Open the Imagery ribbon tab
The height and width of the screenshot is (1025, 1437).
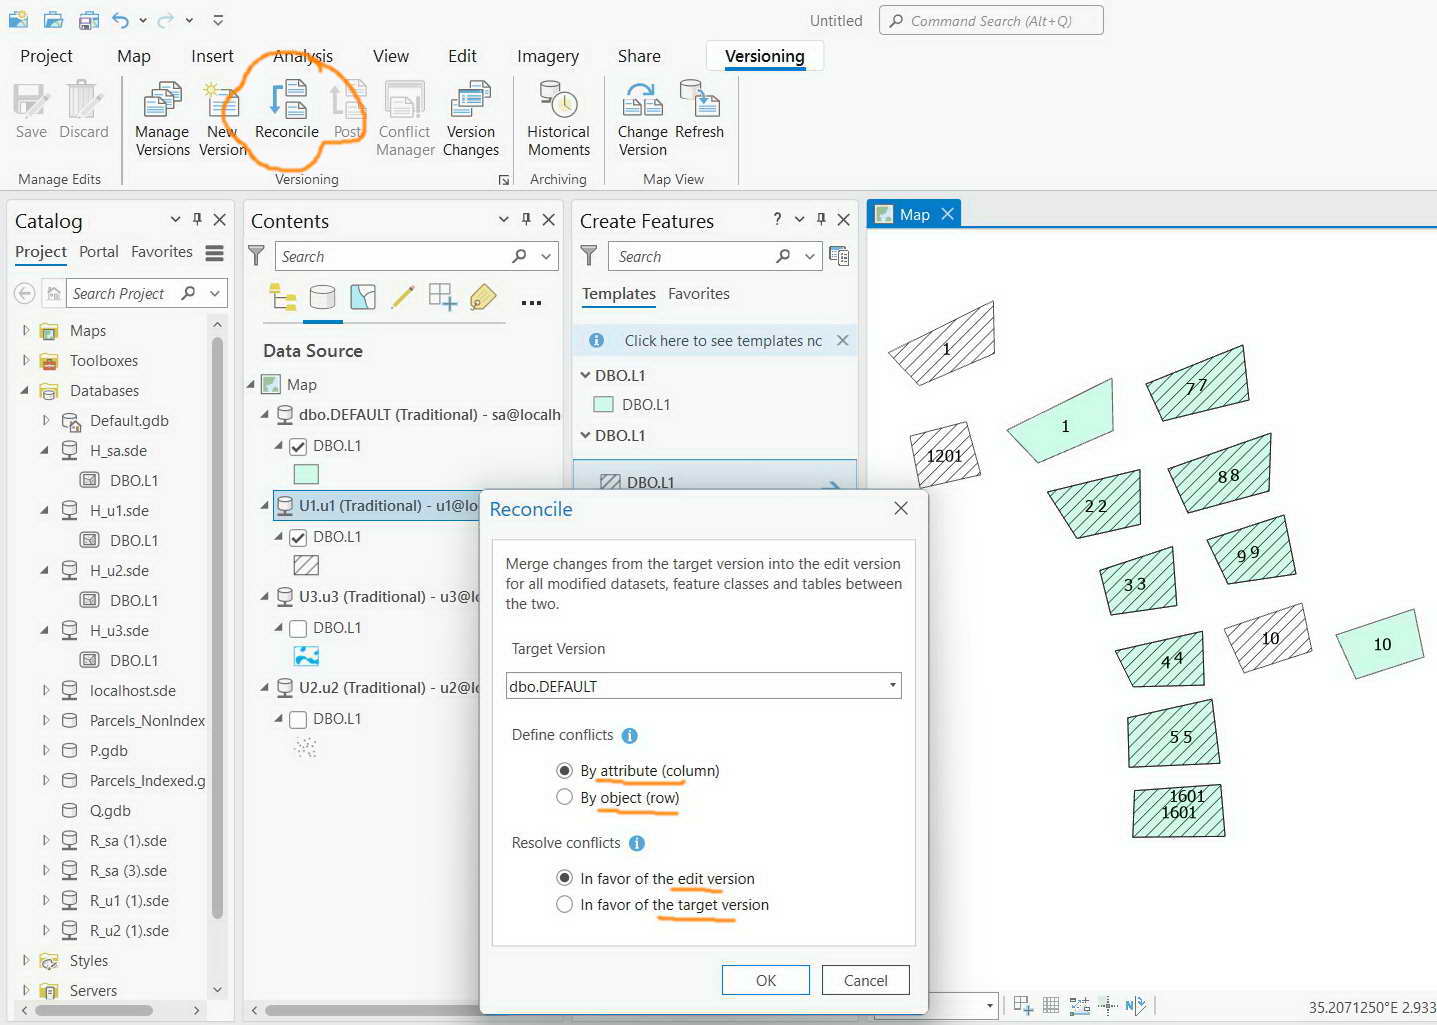[548, 56]
